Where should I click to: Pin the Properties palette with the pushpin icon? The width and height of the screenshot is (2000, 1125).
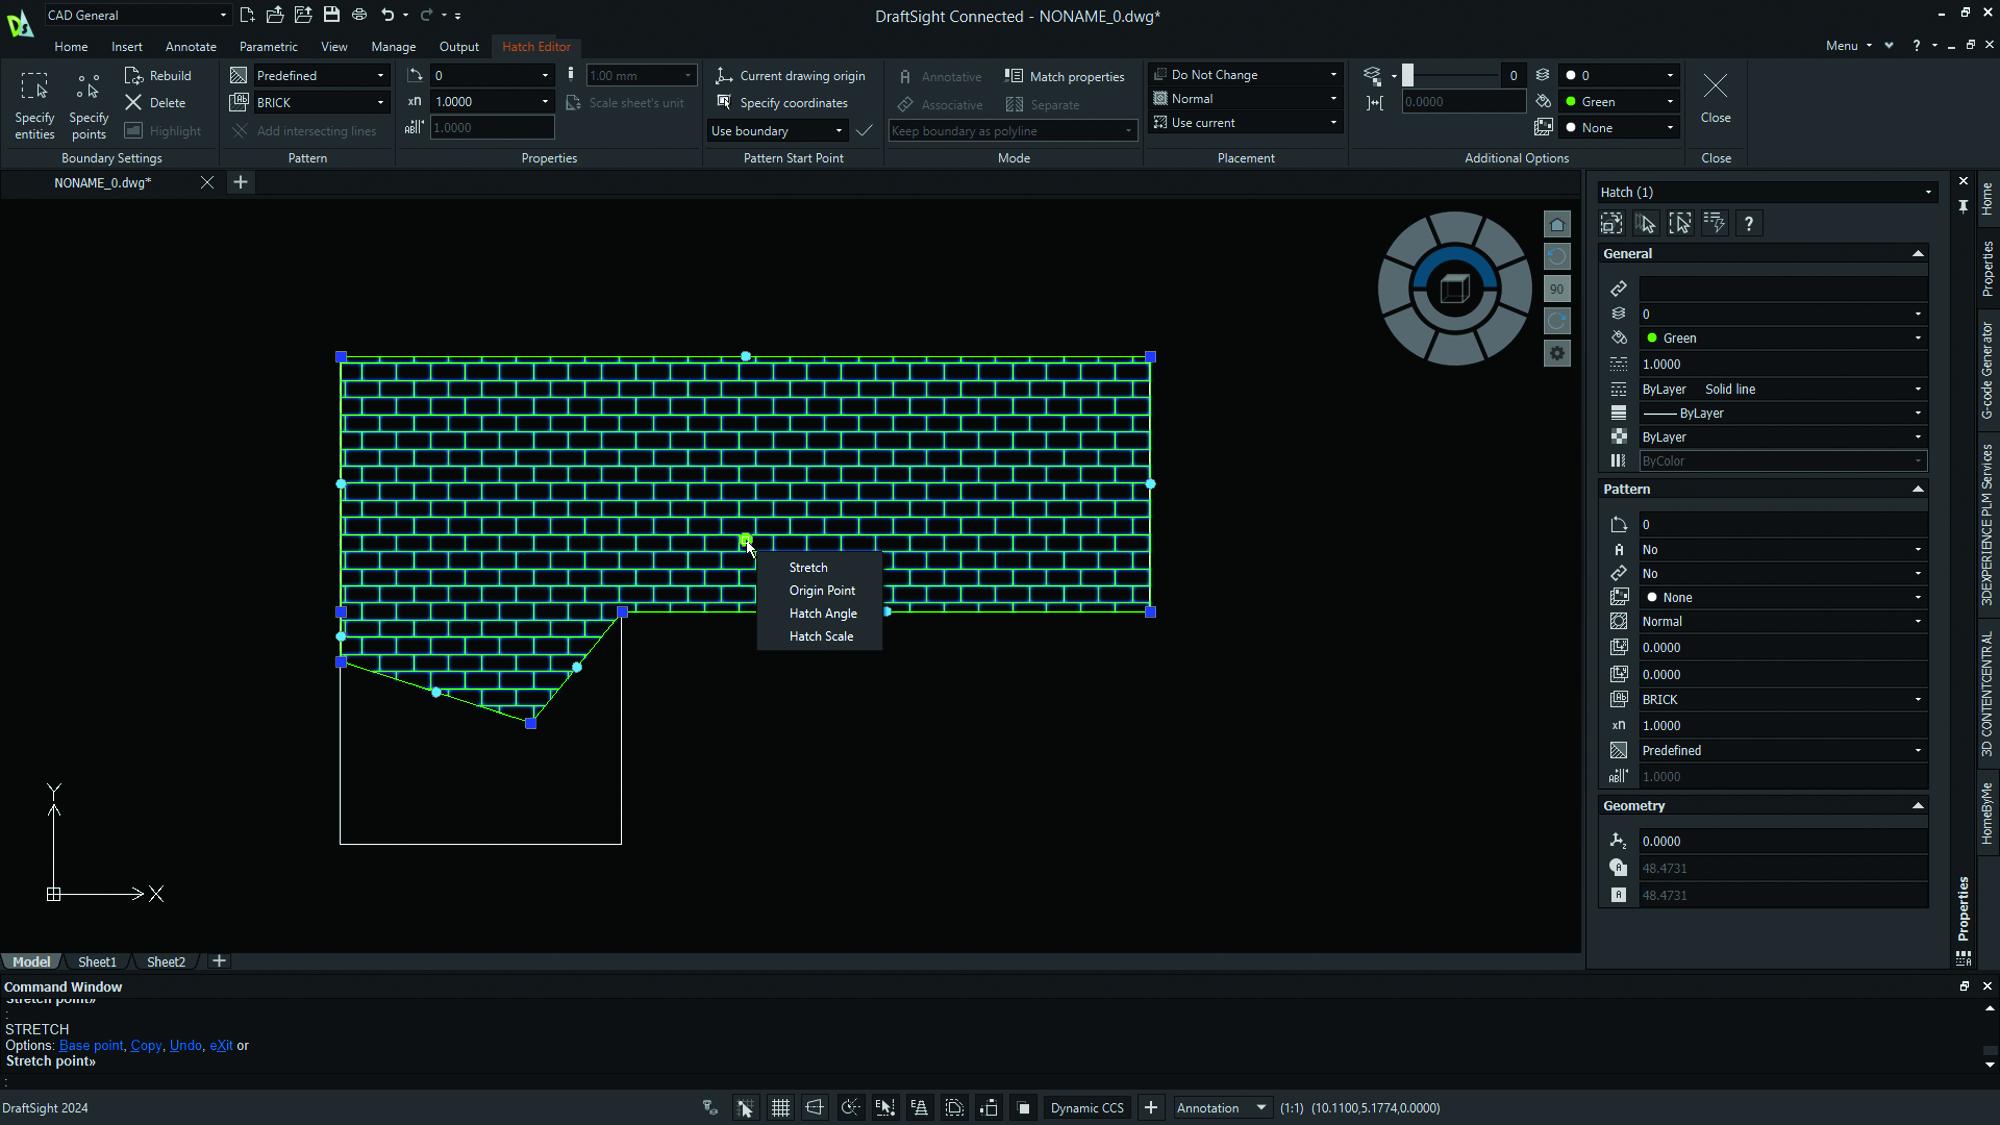click(1963, 206)
